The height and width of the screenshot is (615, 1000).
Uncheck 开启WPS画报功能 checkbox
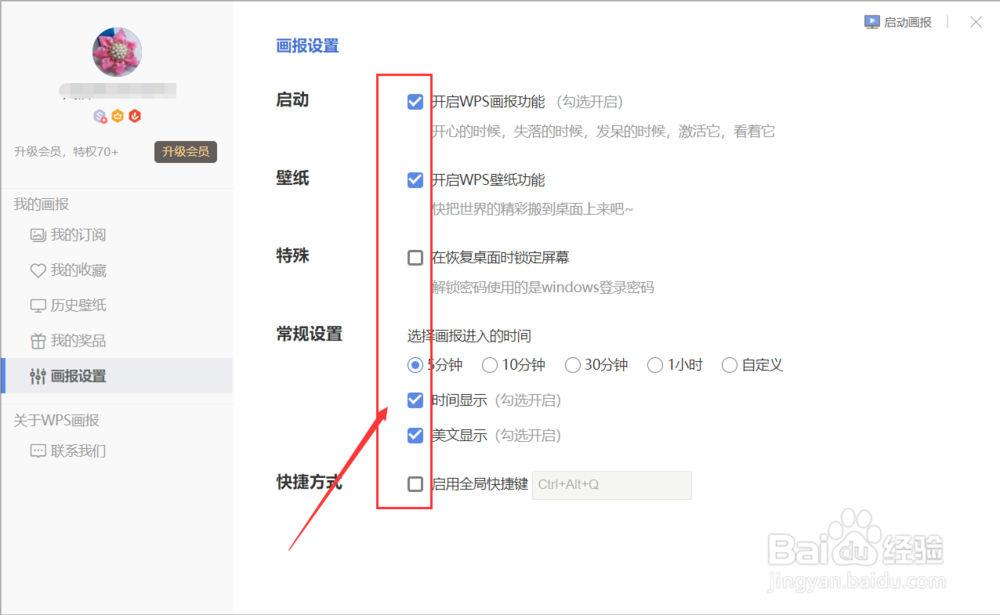(x=415, y=102)
